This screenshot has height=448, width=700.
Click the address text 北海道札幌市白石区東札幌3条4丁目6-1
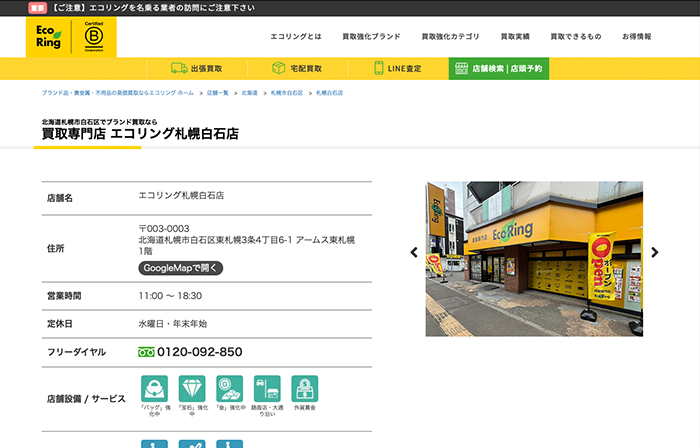click(x=215, y=240)
